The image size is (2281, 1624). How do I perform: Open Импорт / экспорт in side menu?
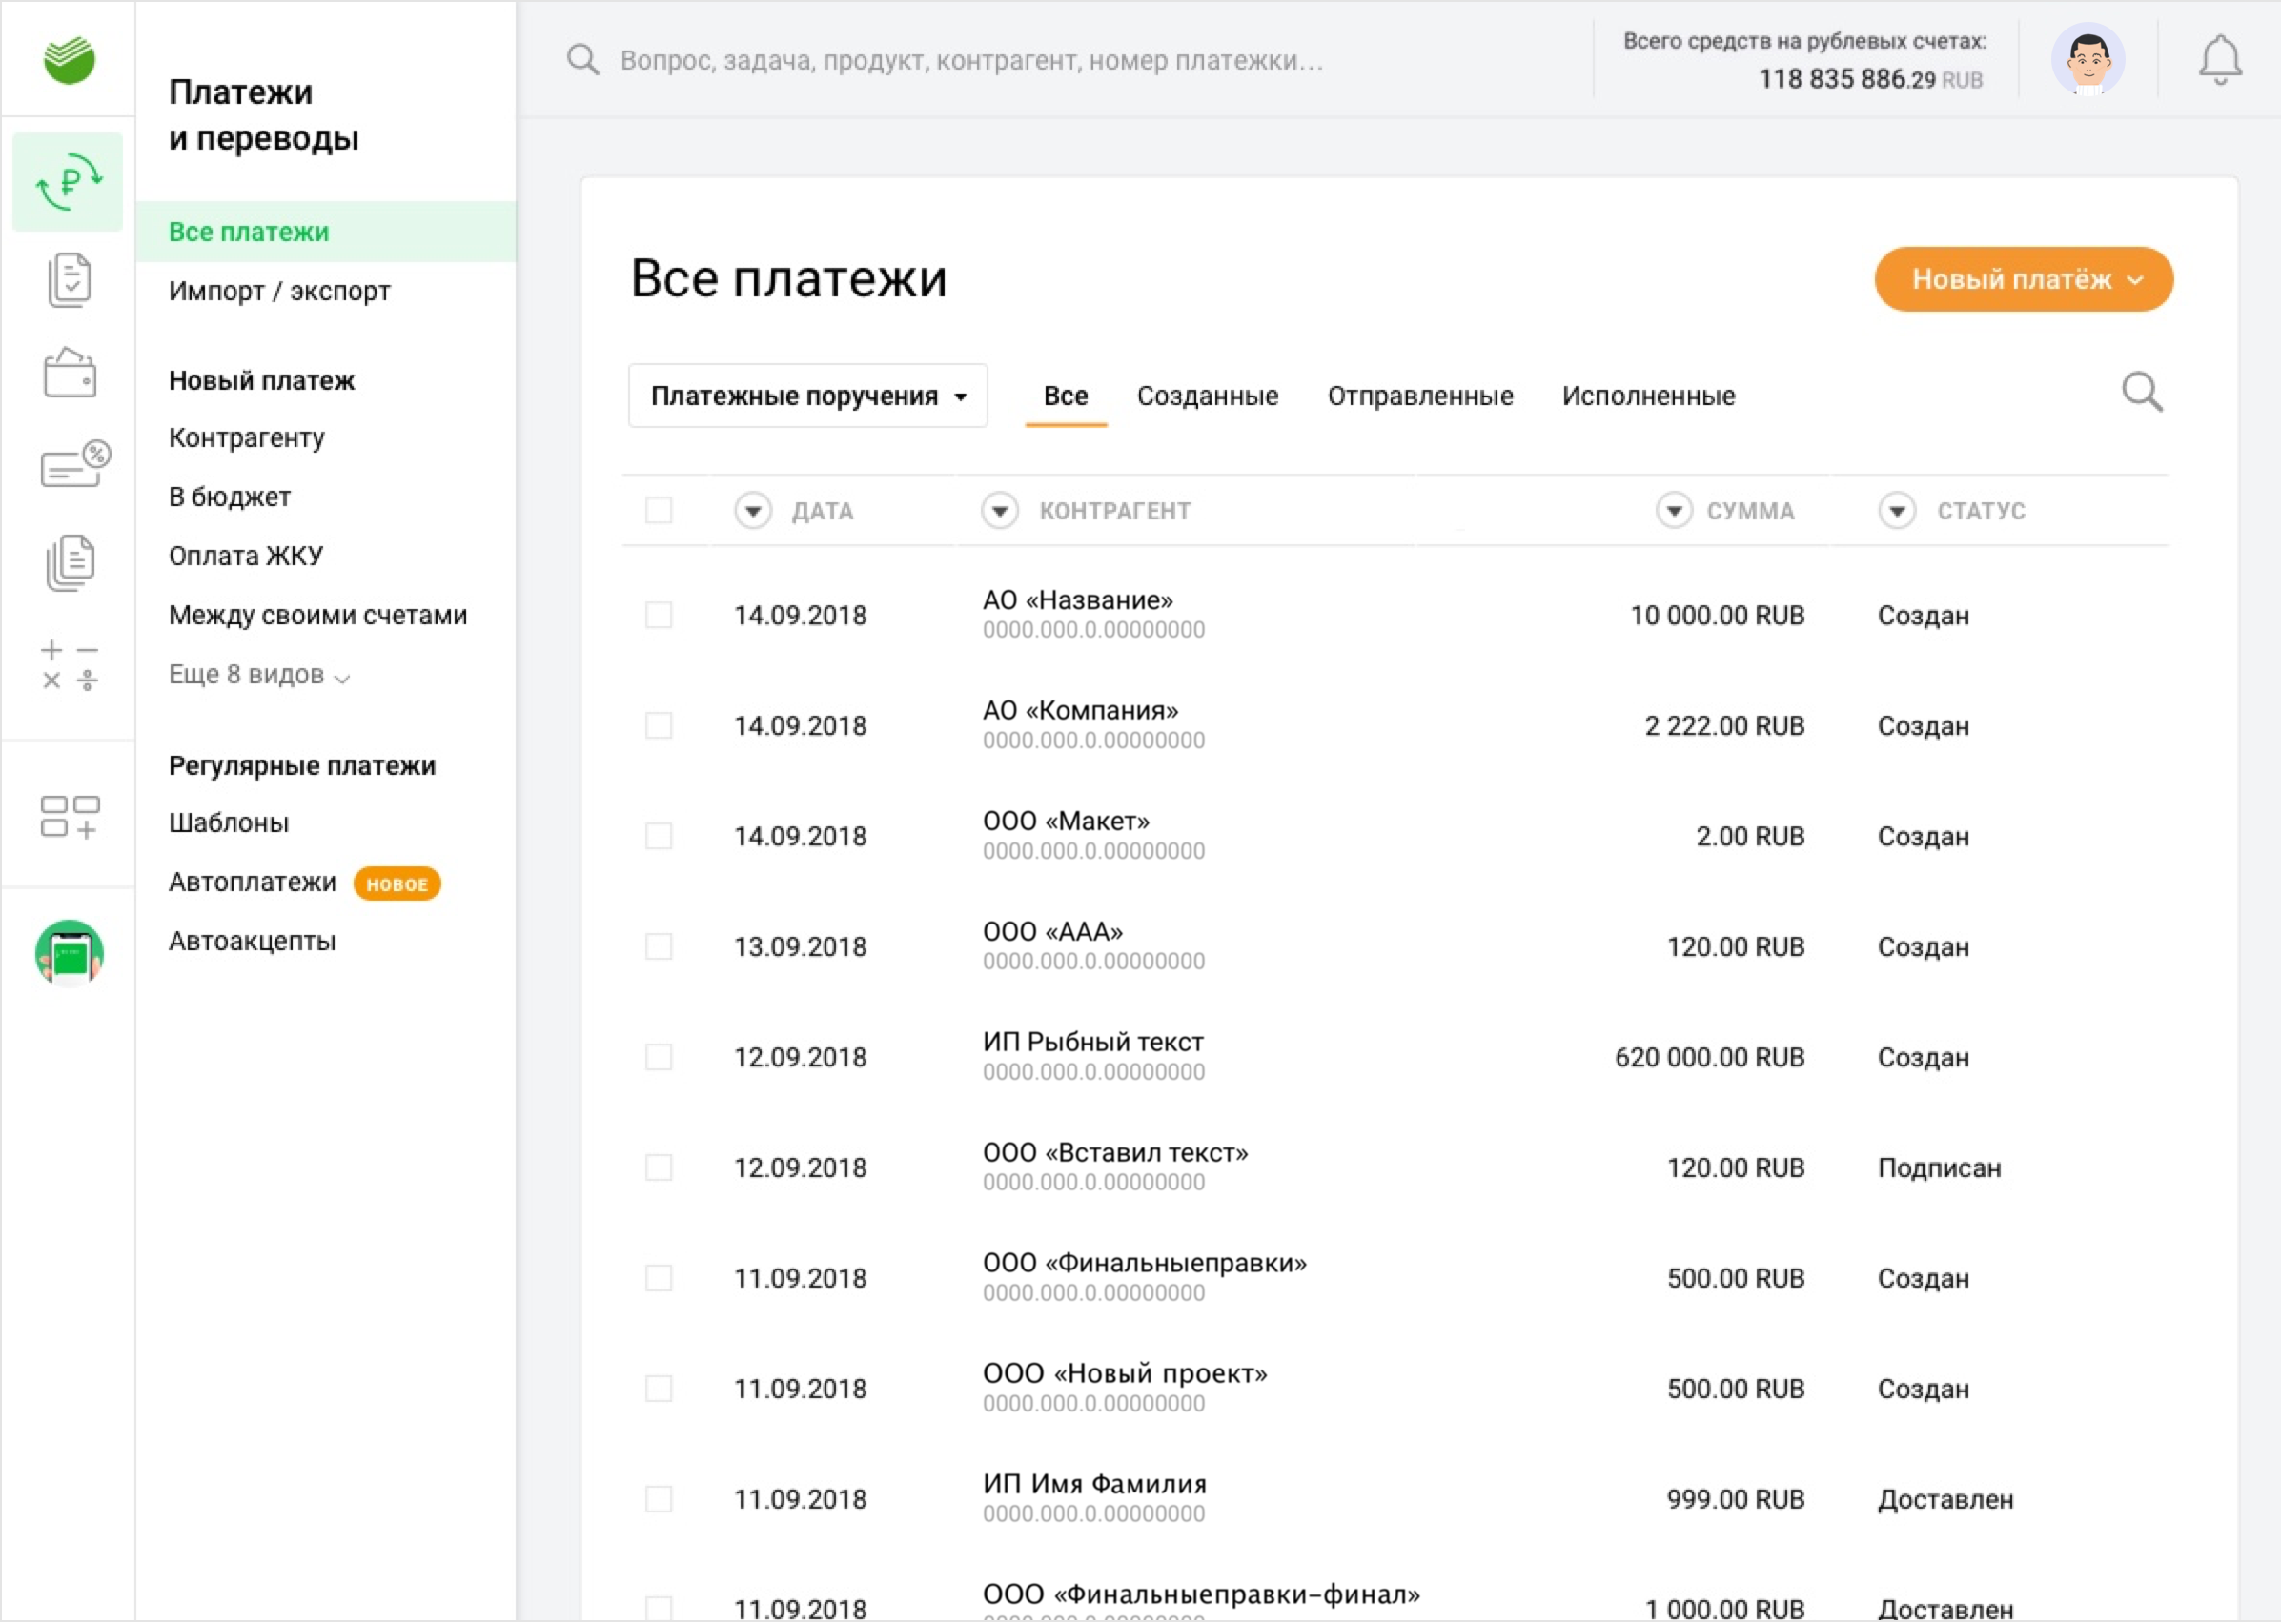pos(279,291)
